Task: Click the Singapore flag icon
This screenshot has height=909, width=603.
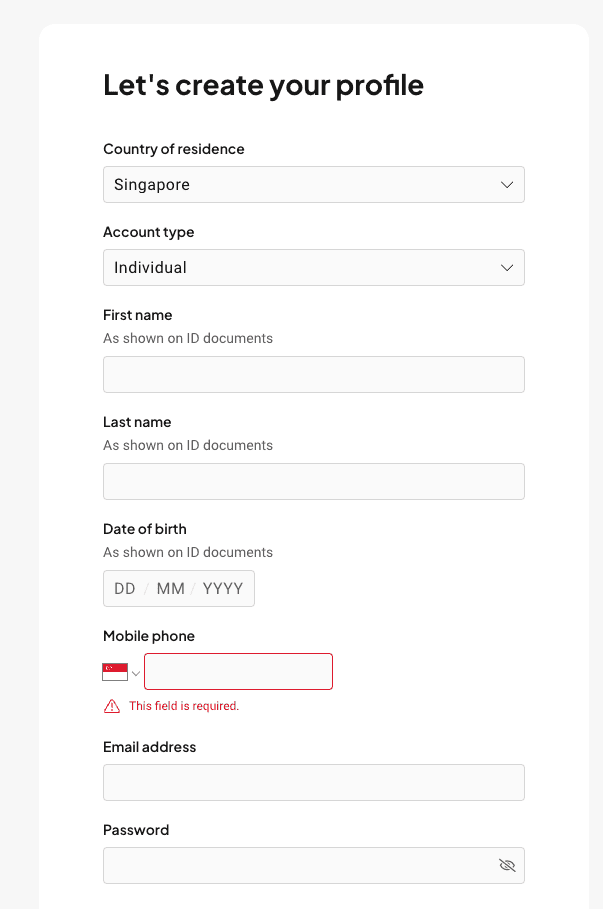Action: [x=115, y=672]
